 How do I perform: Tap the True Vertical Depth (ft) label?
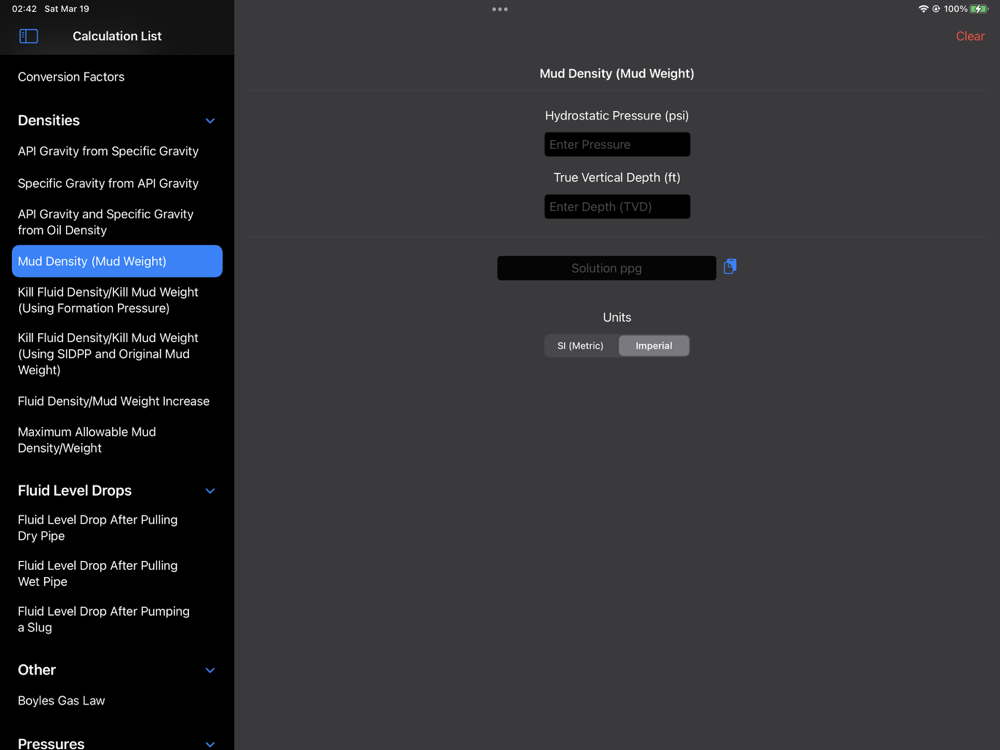(617, 177)
